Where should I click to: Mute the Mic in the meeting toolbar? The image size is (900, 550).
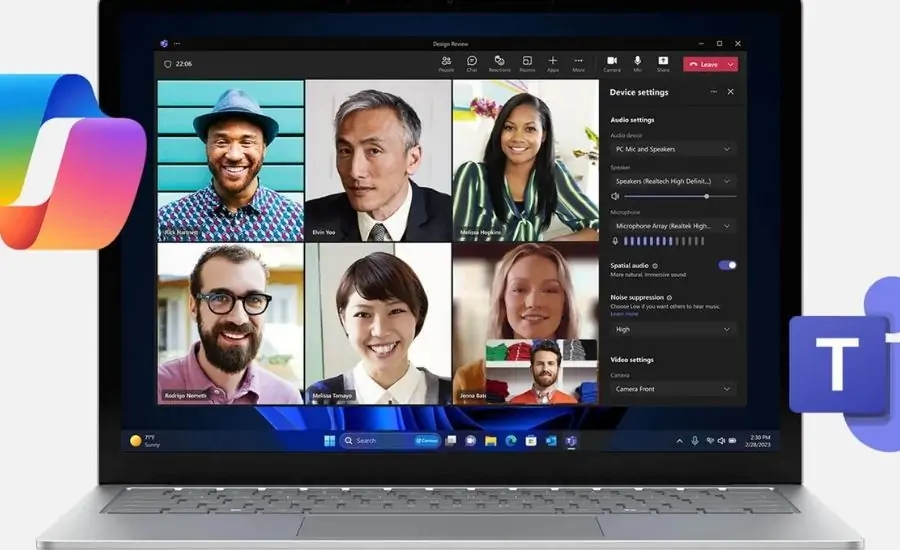pos(637,63)
